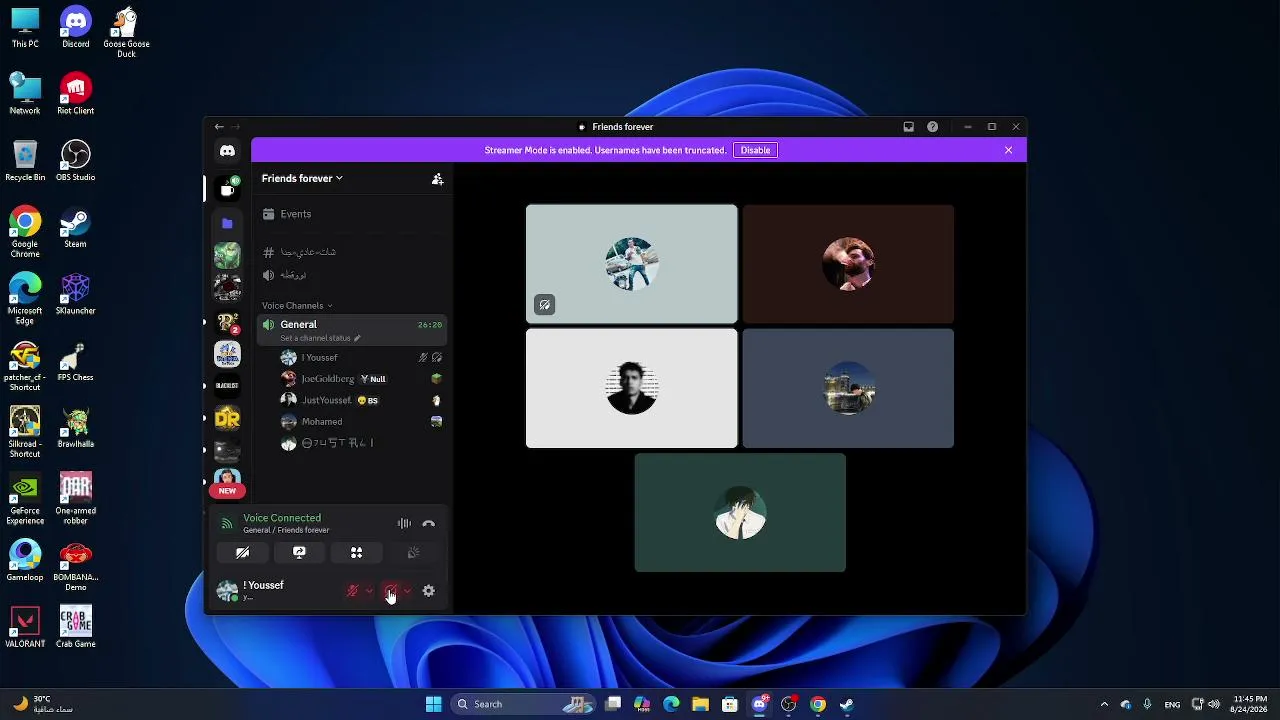Open Windows Start menu
The height and width of the screenshot is (720, 1280).
coord(433,704)
